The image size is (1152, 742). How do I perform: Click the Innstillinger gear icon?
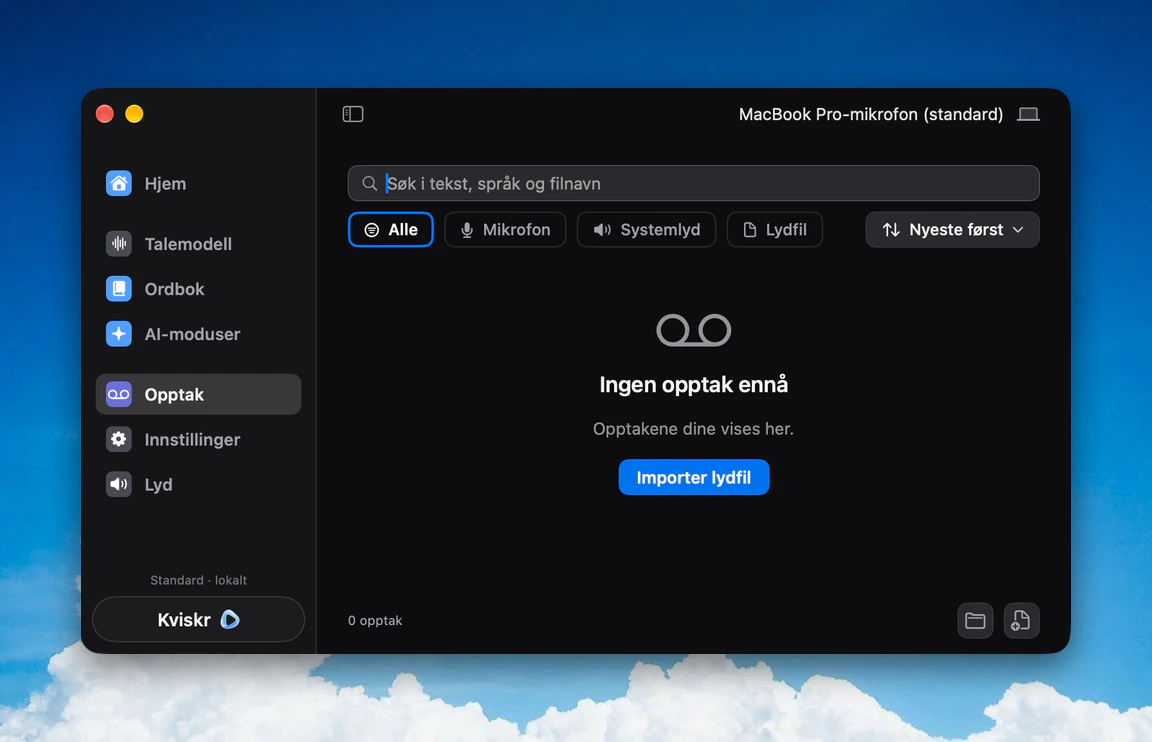(x=118, y=439)
